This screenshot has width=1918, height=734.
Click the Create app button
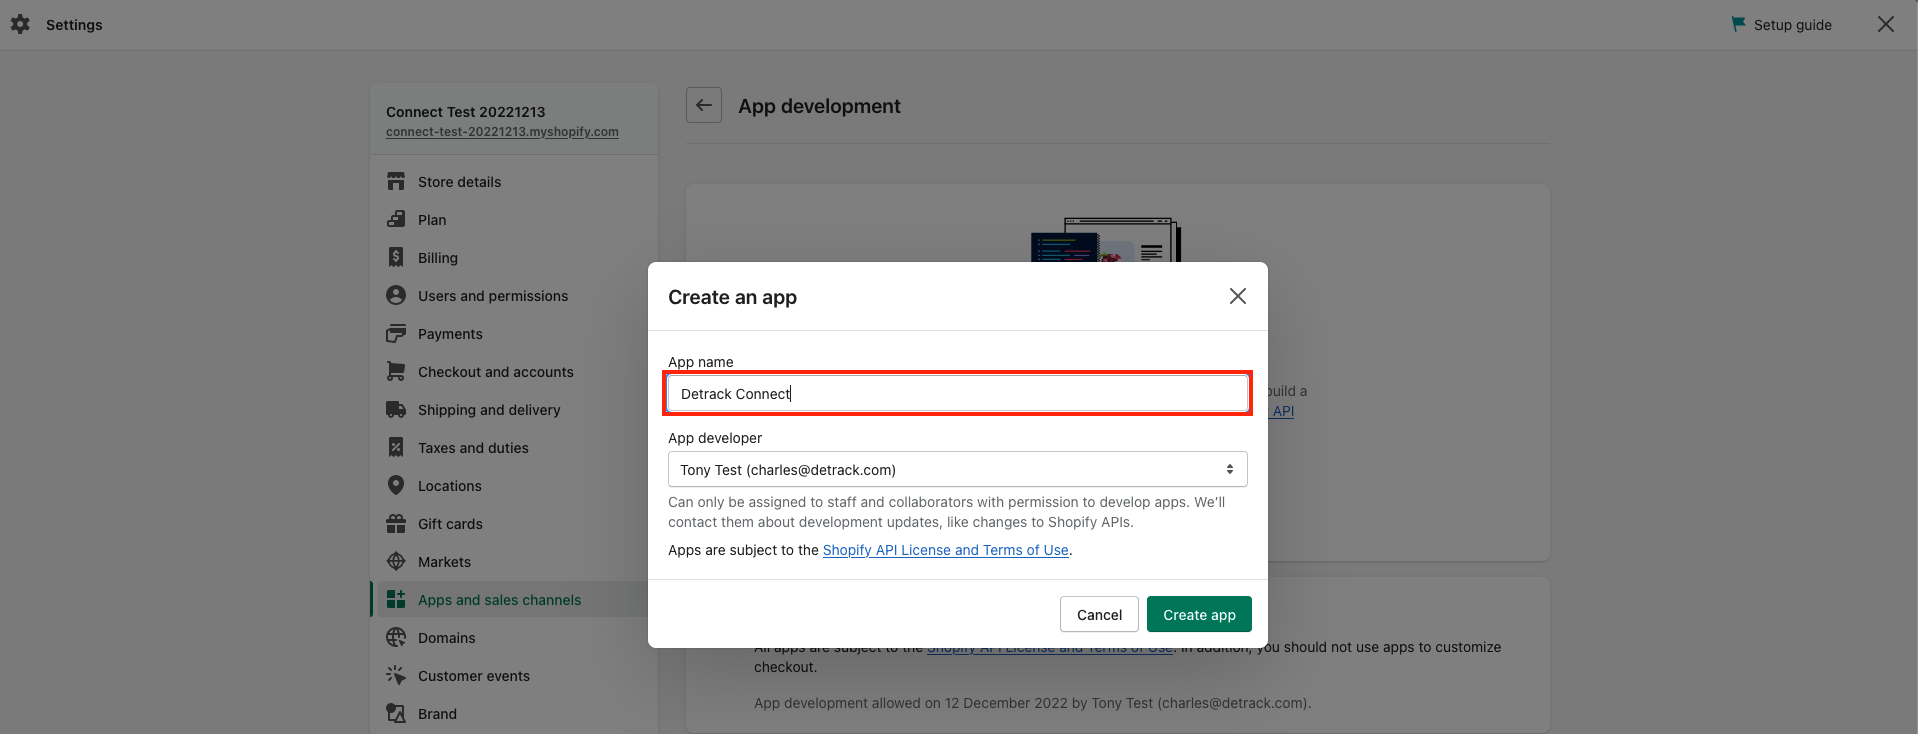[1199, 614]
